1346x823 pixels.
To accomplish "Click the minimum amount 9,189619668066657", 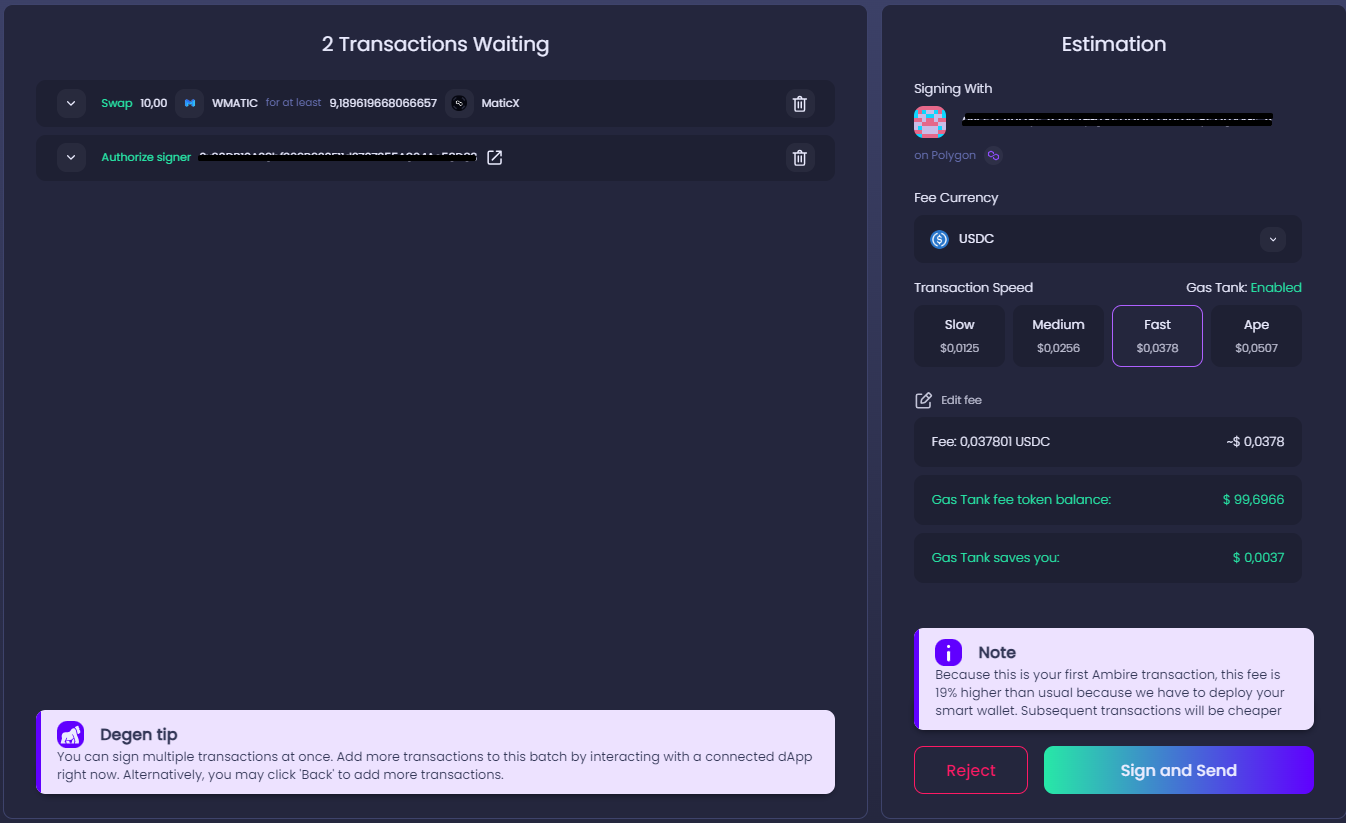I will [x=383, y=103].
